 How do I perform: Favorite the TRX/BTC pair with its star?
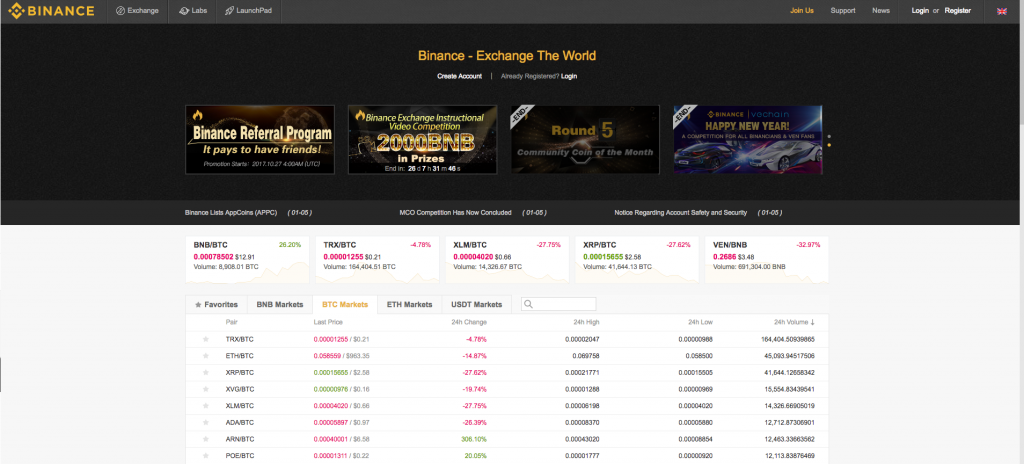tap(206, 340)
